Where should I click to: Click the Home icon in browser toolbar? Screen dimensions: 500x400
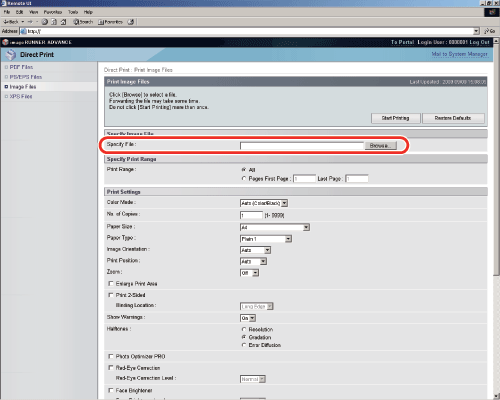63,22
